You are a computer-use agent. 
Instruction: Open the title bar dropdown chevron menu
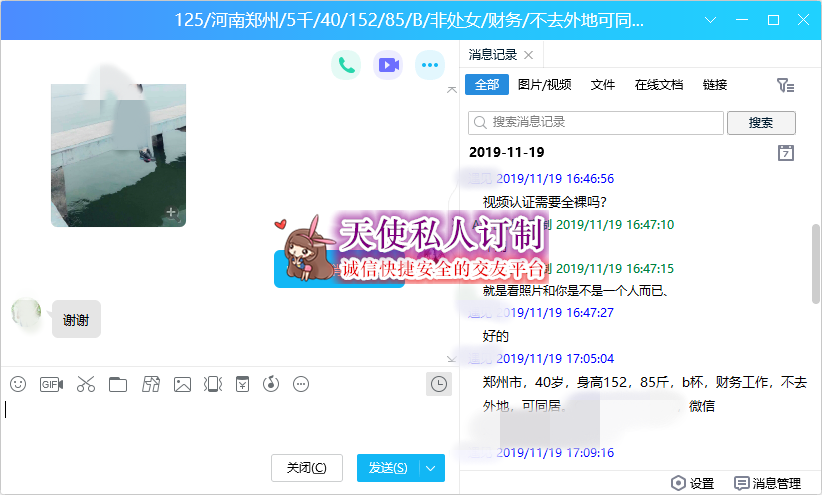pyautogui.click(x=712, y=20)
